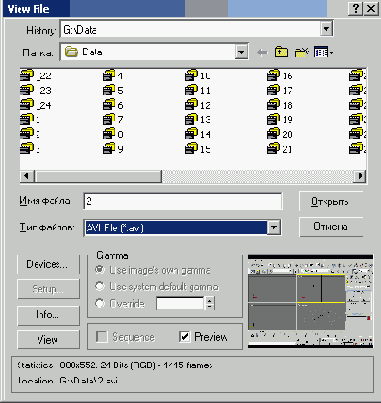Enable the Sequence checkbox

[x=102, y=337]
